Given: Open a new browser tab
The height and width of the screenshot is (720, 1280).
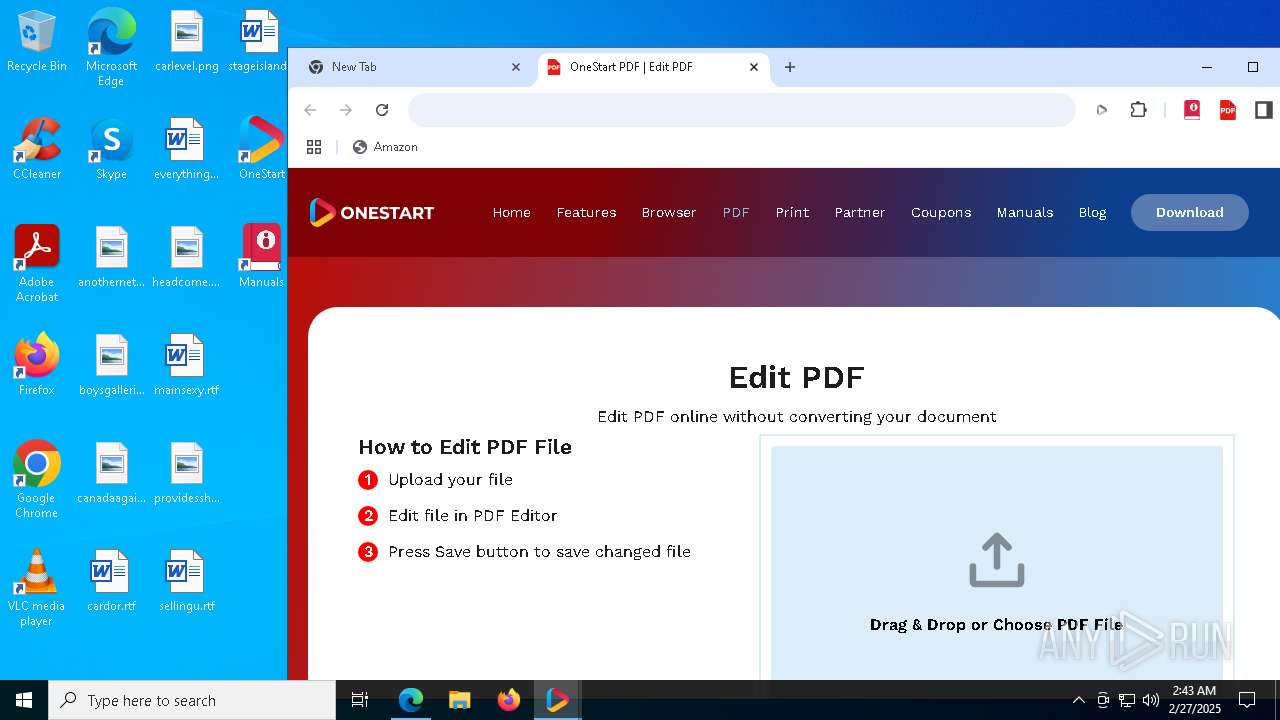Looking at the screenshot, I should (790, 67).
